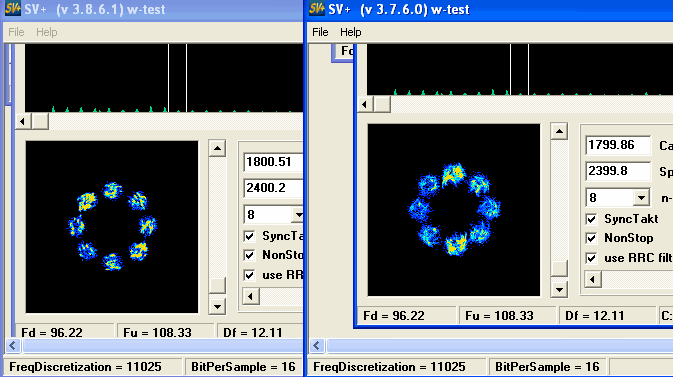Image resolution: width=673 pixels, height=378 pixels.
Task: Open the File menu in v3.7.6.0 window
Action: [320, 32]
